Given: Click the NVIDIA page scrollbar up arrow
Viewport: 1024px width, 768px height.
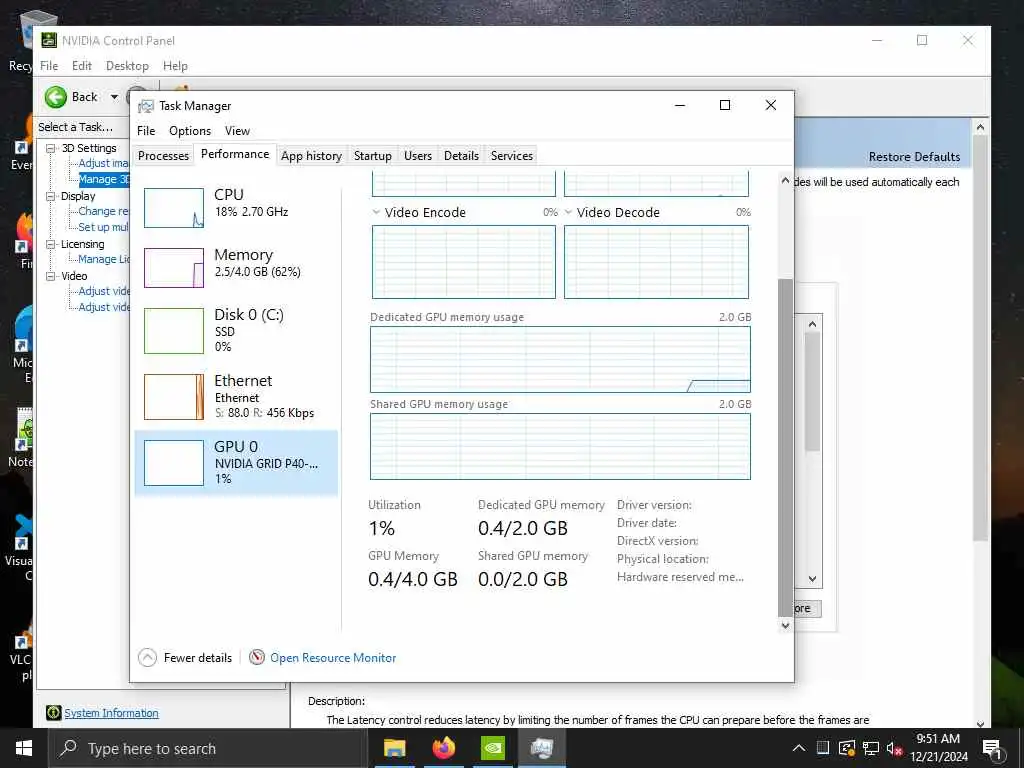Looking at the screenshot, I should [980, 127].
